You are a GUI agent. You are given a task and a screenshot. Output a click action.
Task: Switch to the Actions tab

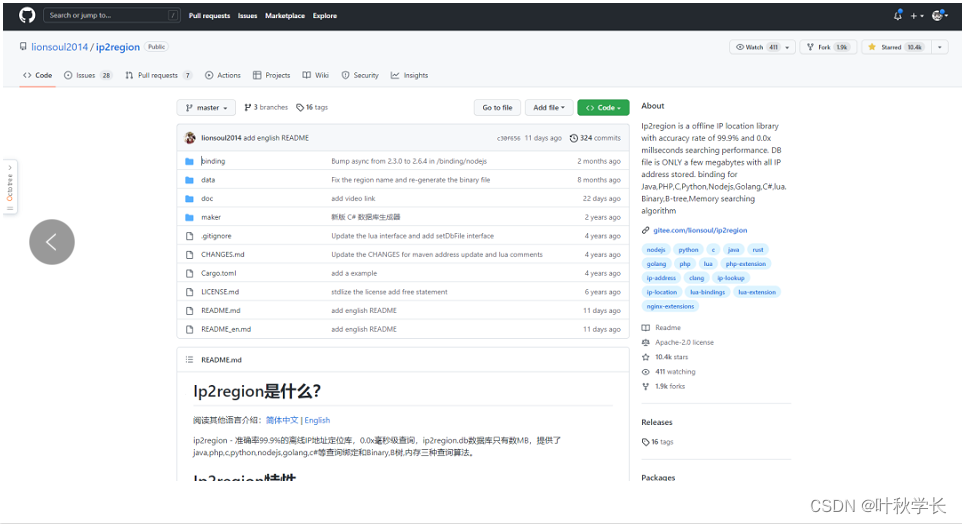[223, 75]
